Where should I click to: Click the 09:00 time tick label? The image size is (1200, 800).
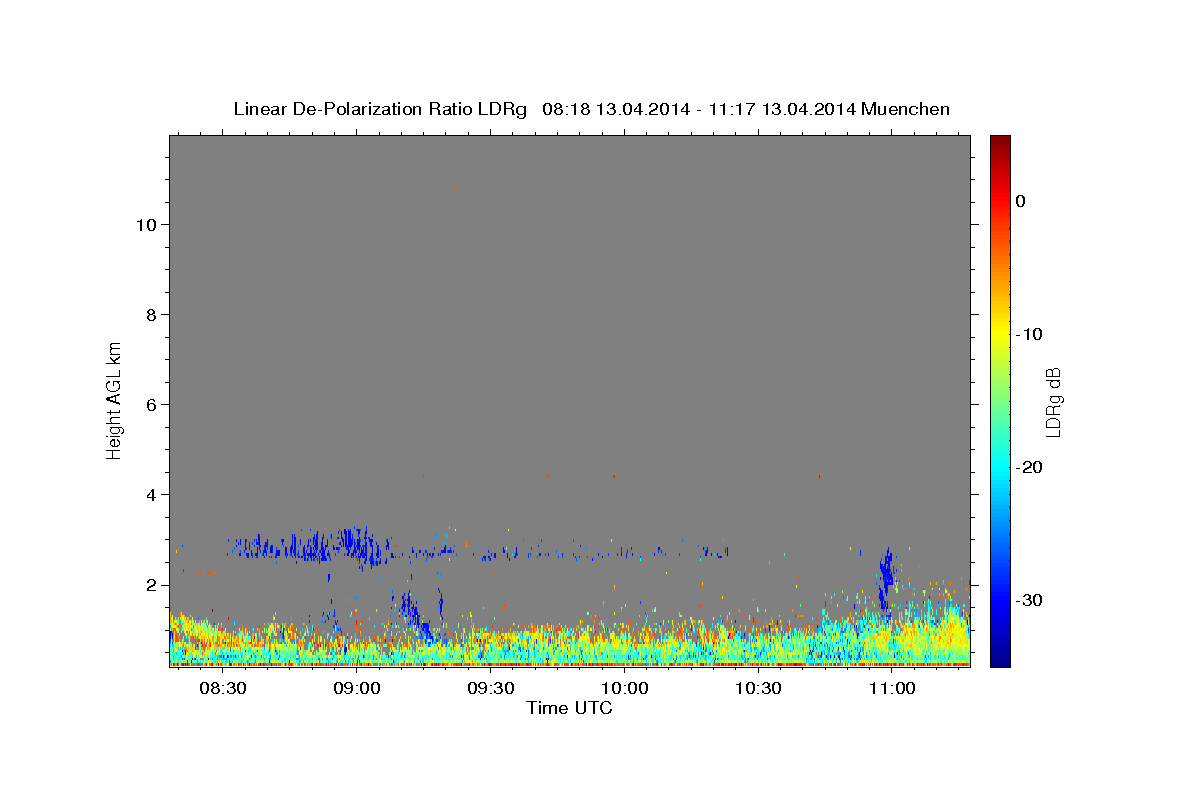point(357,689)
